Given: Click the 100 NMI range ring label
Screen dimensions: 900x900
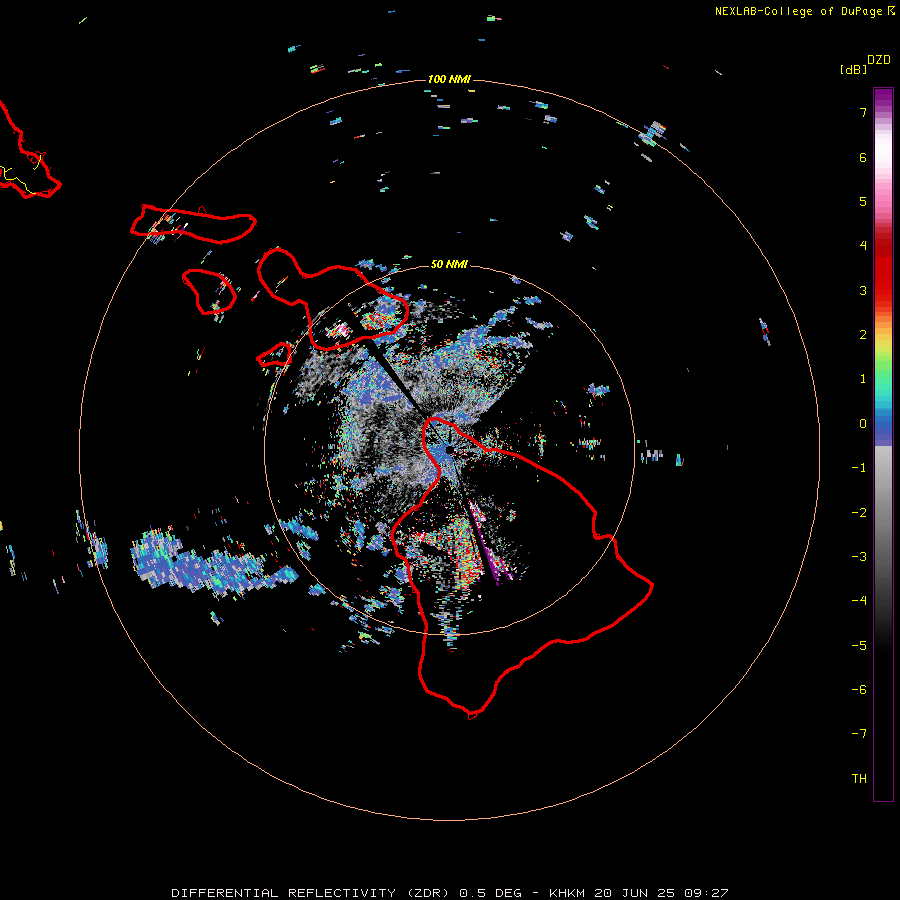Looking at the screenshot, I should click(x=449, y=79).
